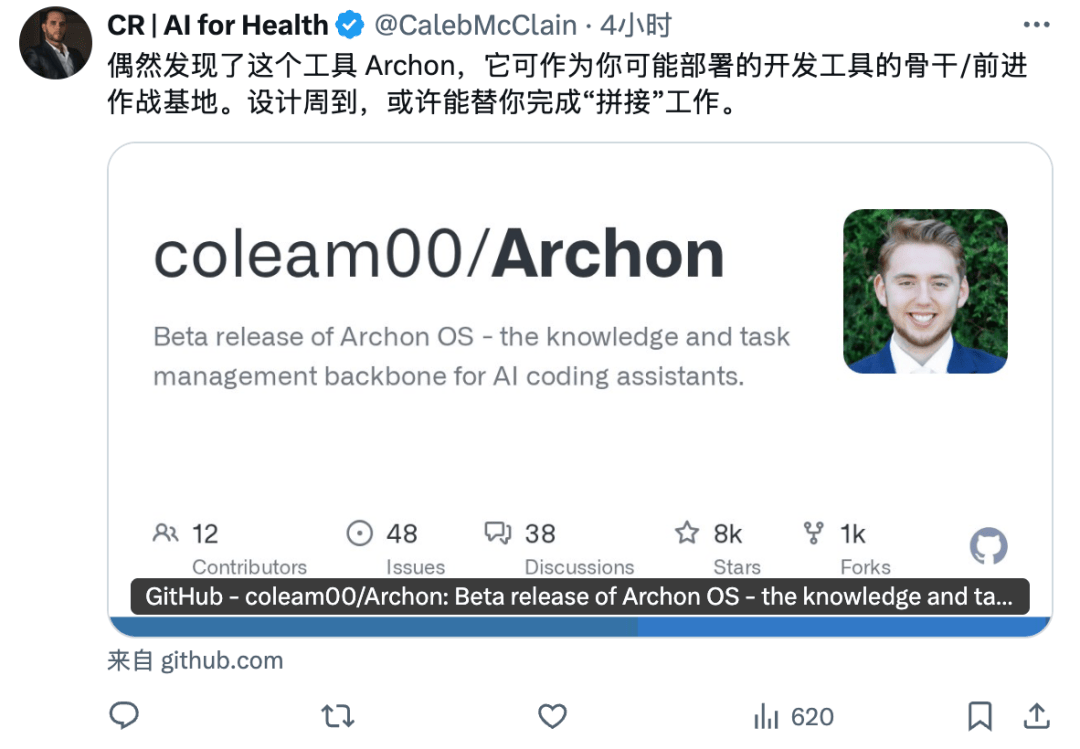Image resolution: width=1080 pixels, height=749 pixels.
Task: Click the 8k Stars stat
Action: click(716, 548)
